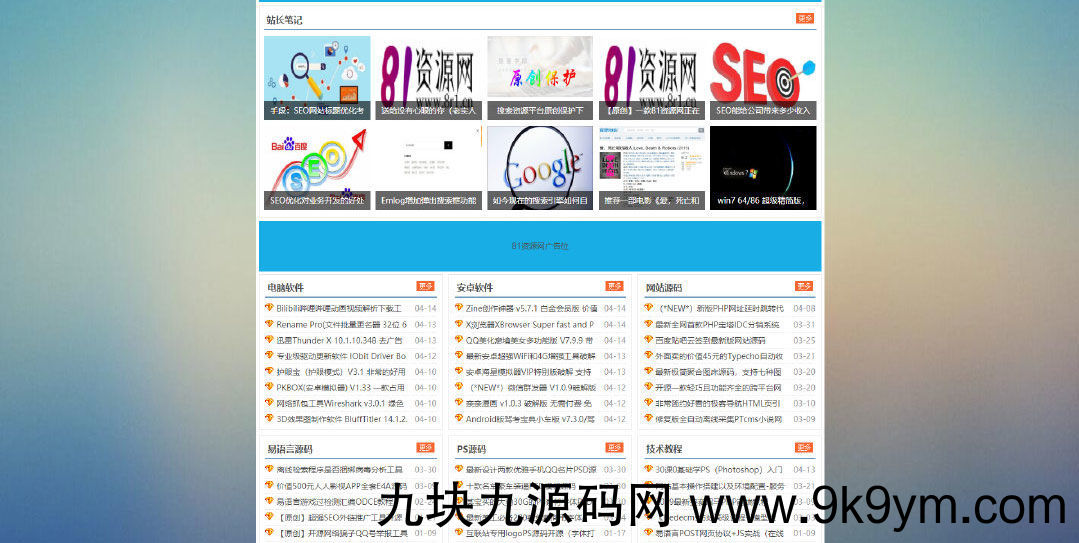Show more in the 技术教程 section
1079x543 pixels.
(804, 448)
